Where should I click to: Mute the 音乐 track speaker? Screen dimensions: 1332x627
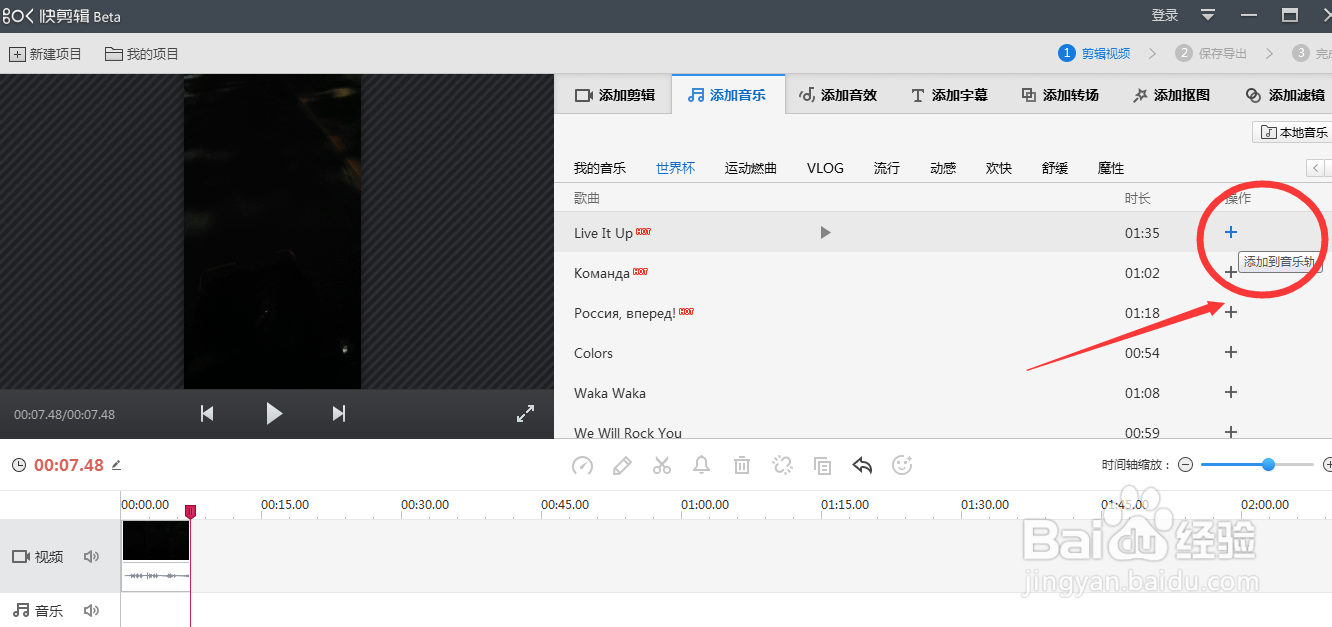point(91,610)
